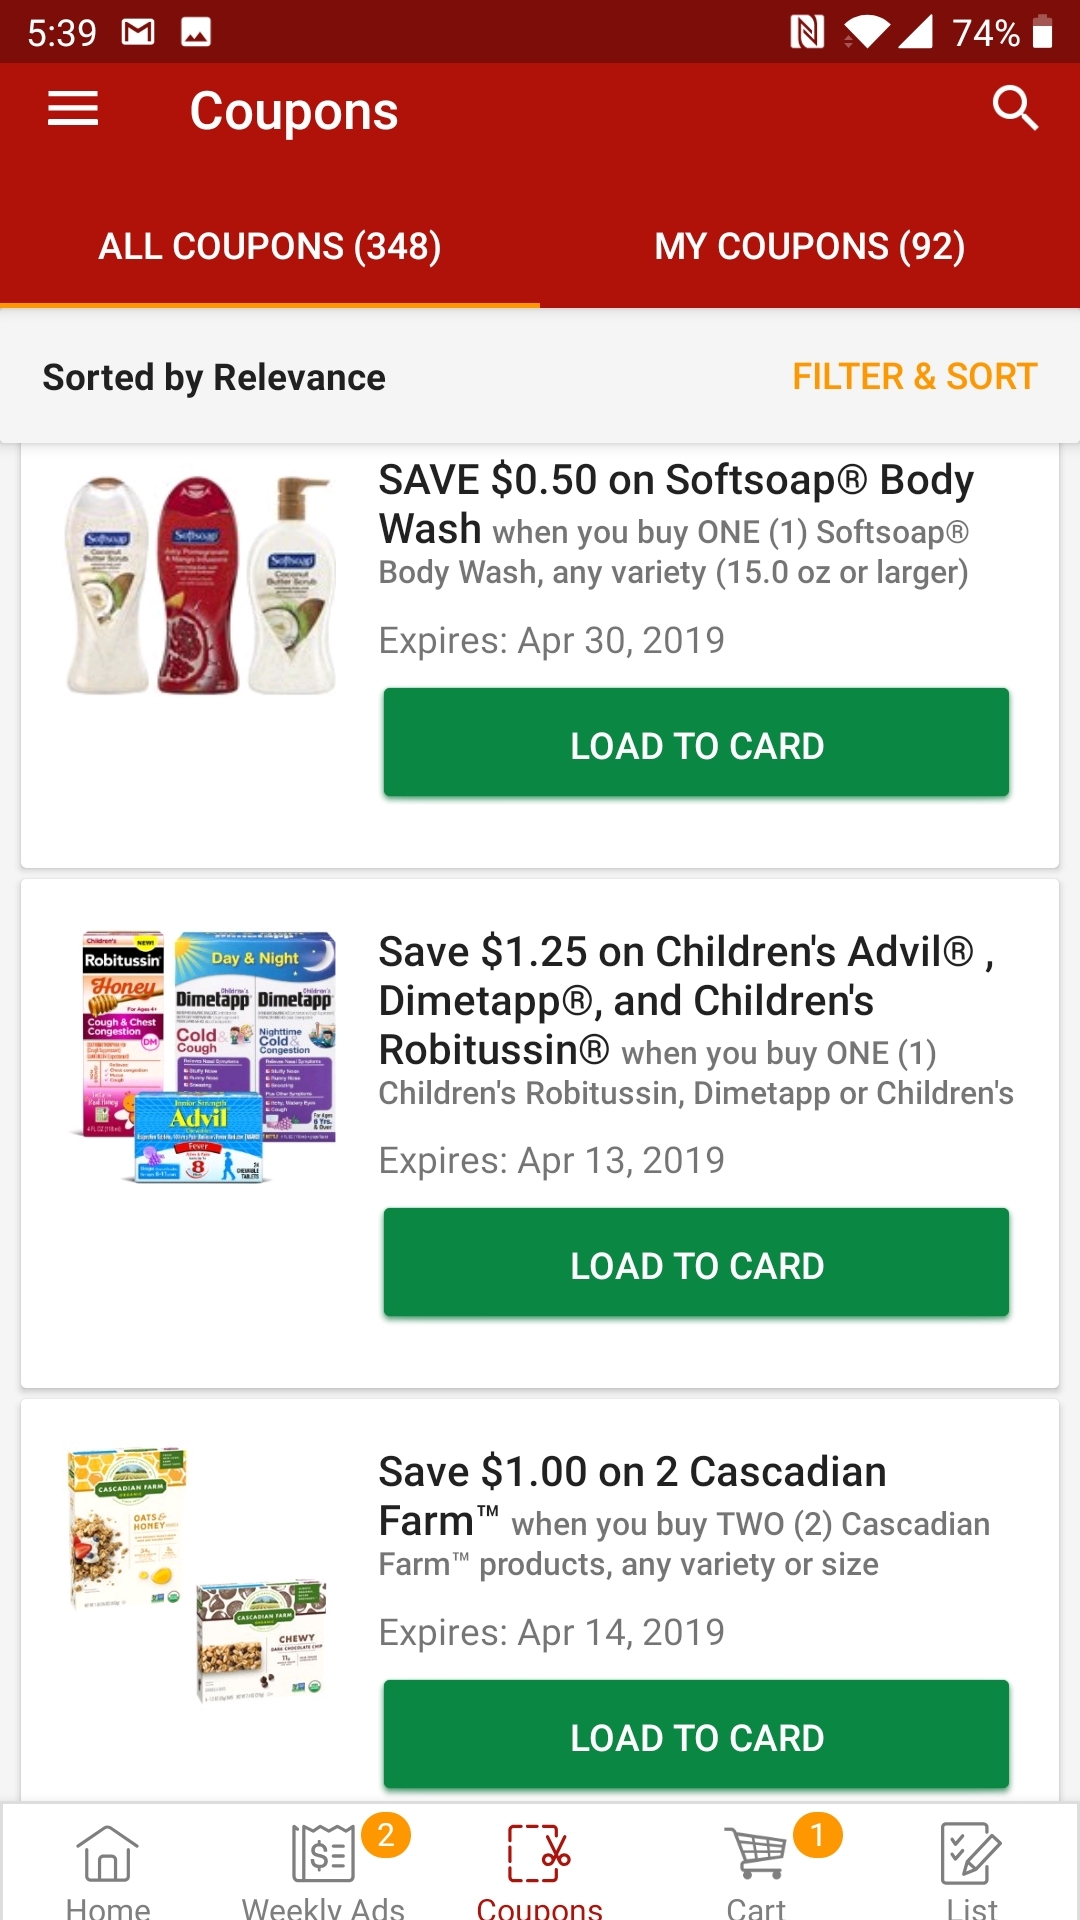Screen dimensions: 1080x1920
Task: Switch to ALL COUPONS (348) tab
Action: (270, 246)
